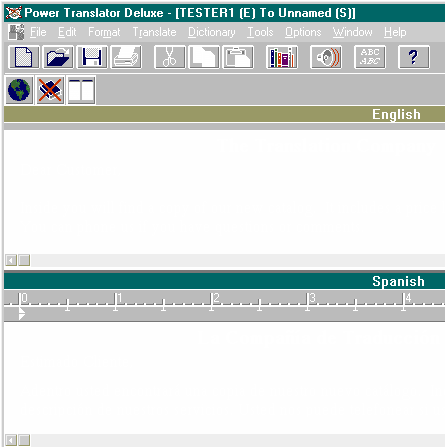
Task: Click the New document icon
Action: coord(24,57)
